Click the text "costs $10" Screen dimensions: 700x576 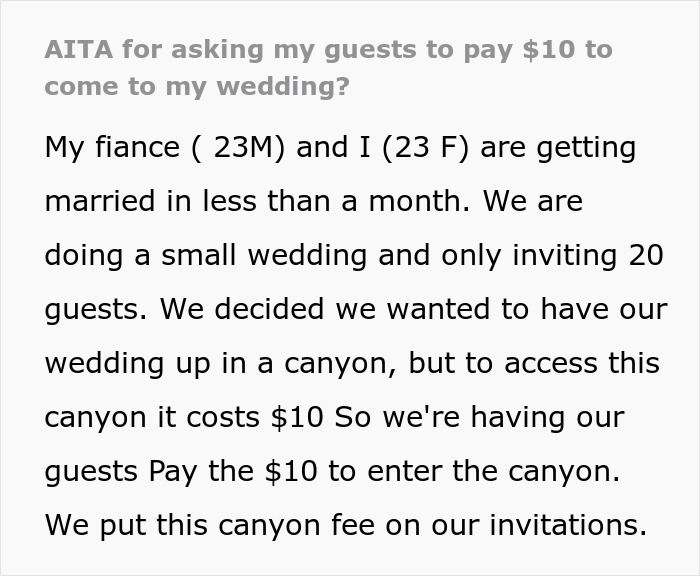[x=254, y=417]
